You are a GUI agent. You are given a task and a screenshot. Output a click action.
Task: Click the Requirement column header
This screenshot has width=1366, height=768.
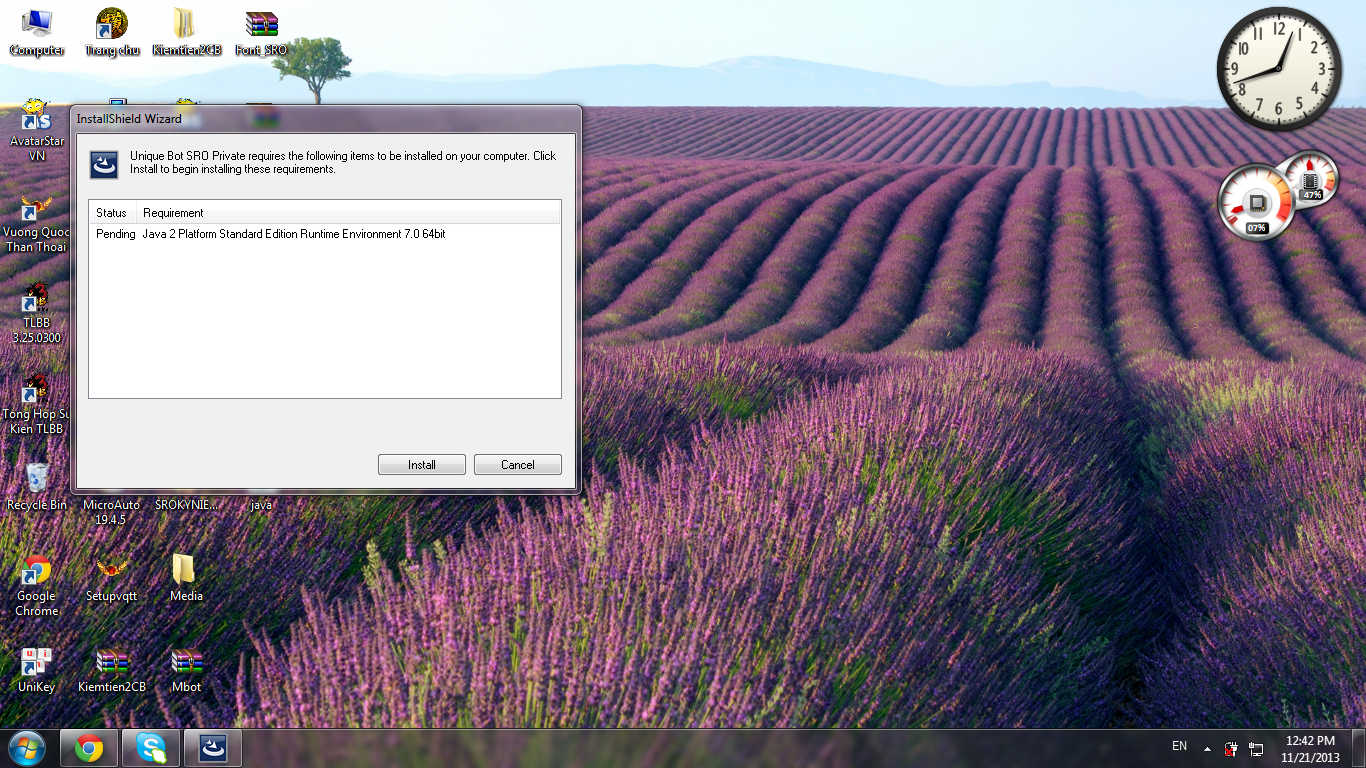349,213
